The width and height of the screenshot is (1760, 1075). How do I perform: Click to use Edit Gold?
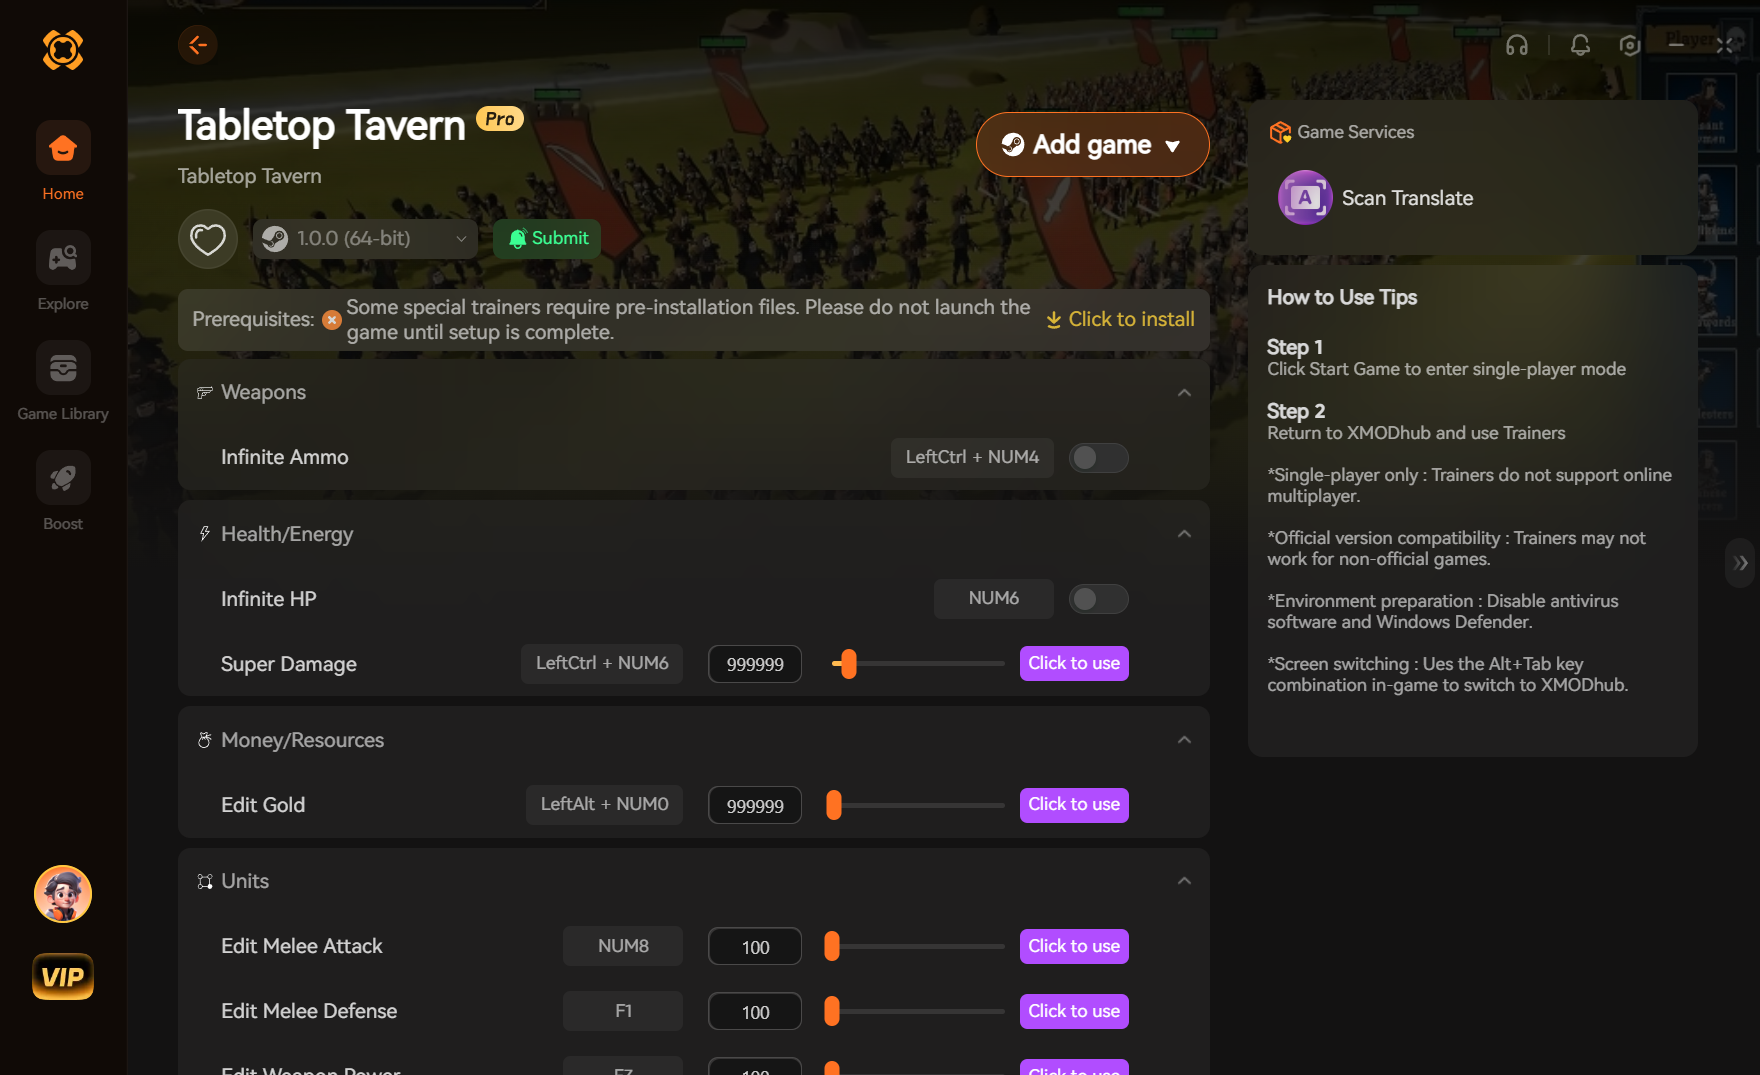point(1074,805)
